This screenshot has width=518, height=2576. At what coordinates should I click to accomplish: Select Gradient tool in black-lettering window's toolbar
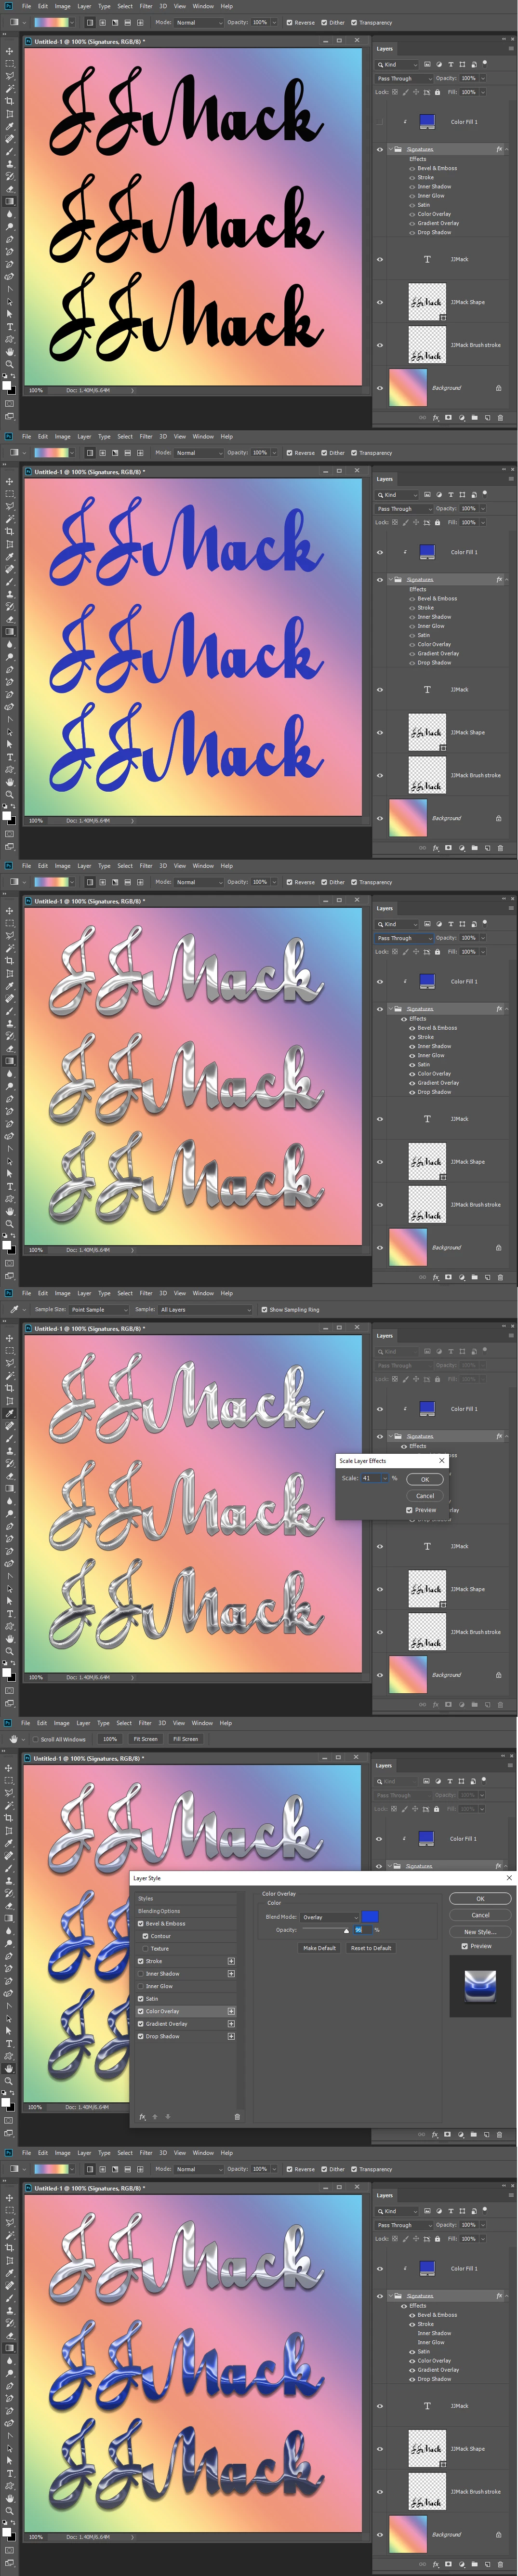click(10, 201)
